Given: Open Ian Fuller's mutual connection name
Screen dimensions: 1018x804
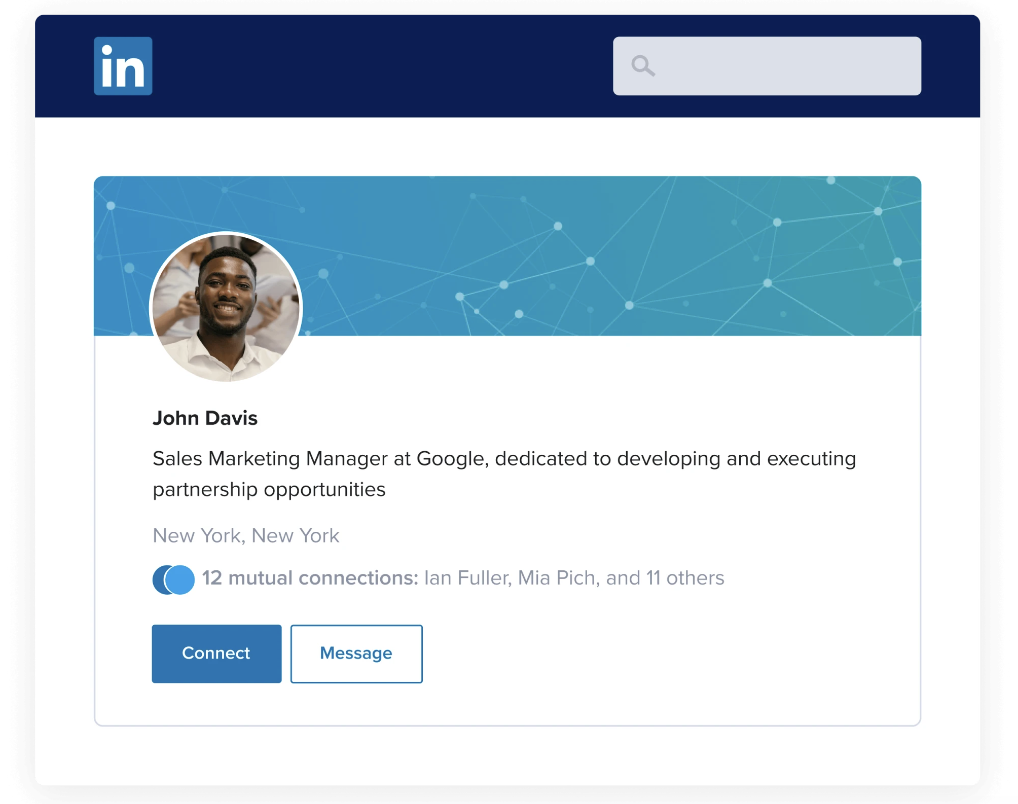Looking at the screenshot, I should tap(465, 578).
